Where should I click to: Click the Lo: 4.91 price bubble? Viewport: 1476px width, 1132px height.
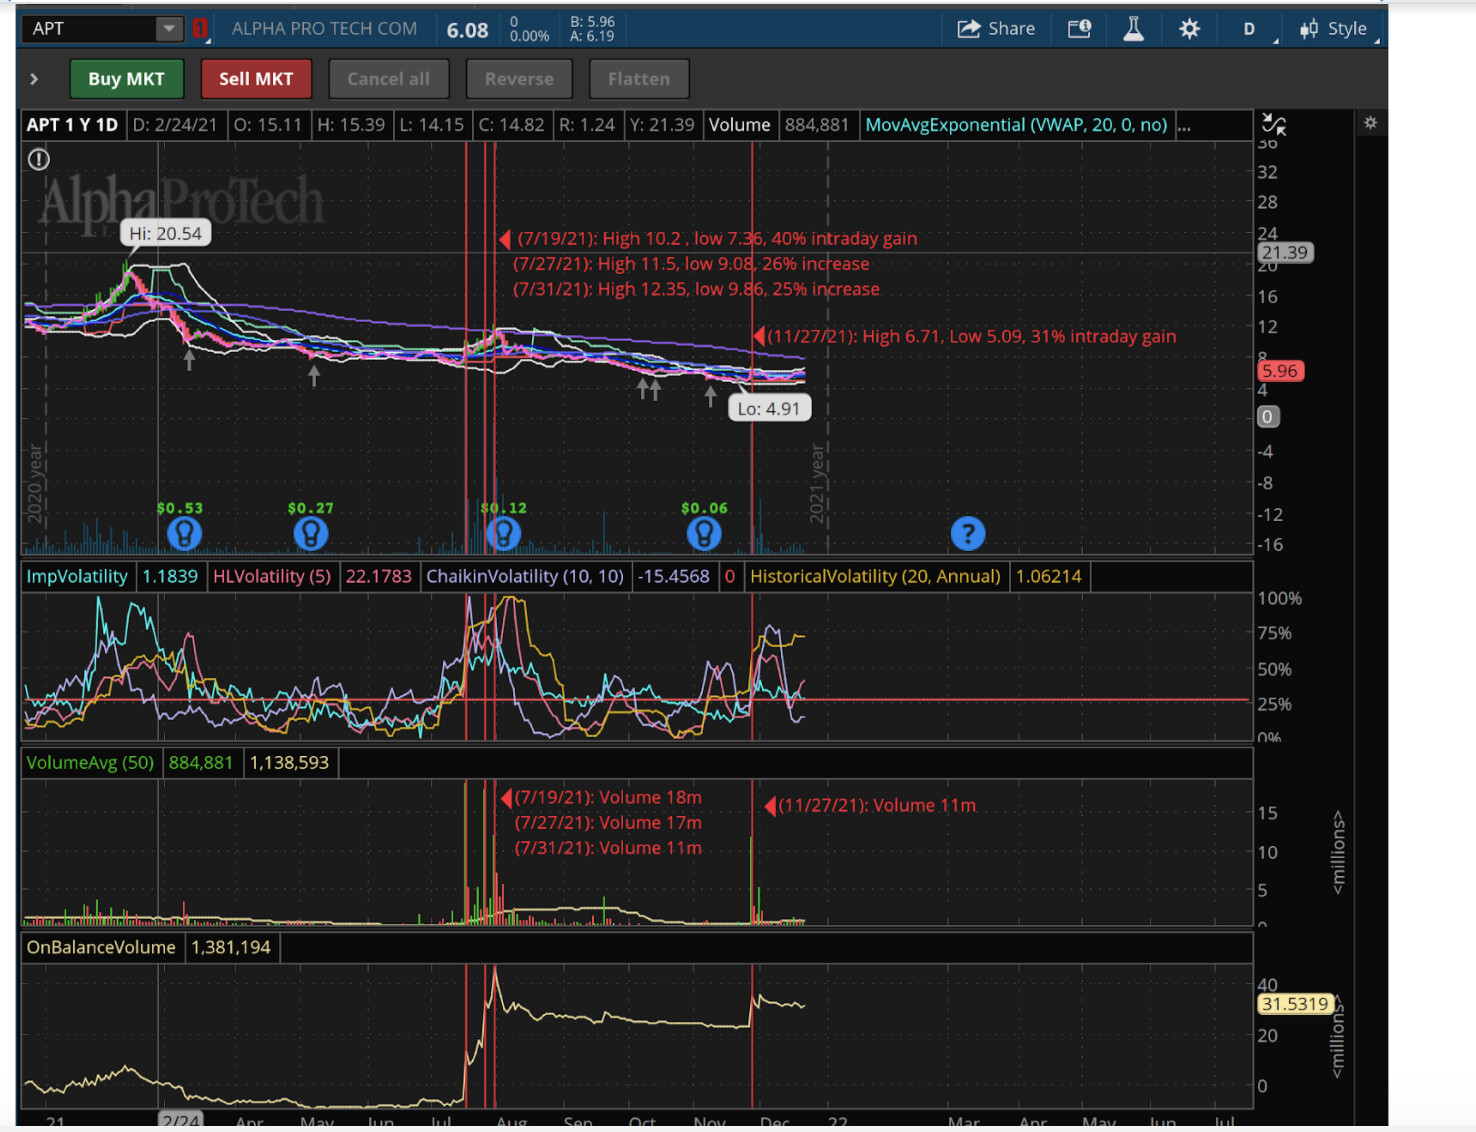click(769, 408)
